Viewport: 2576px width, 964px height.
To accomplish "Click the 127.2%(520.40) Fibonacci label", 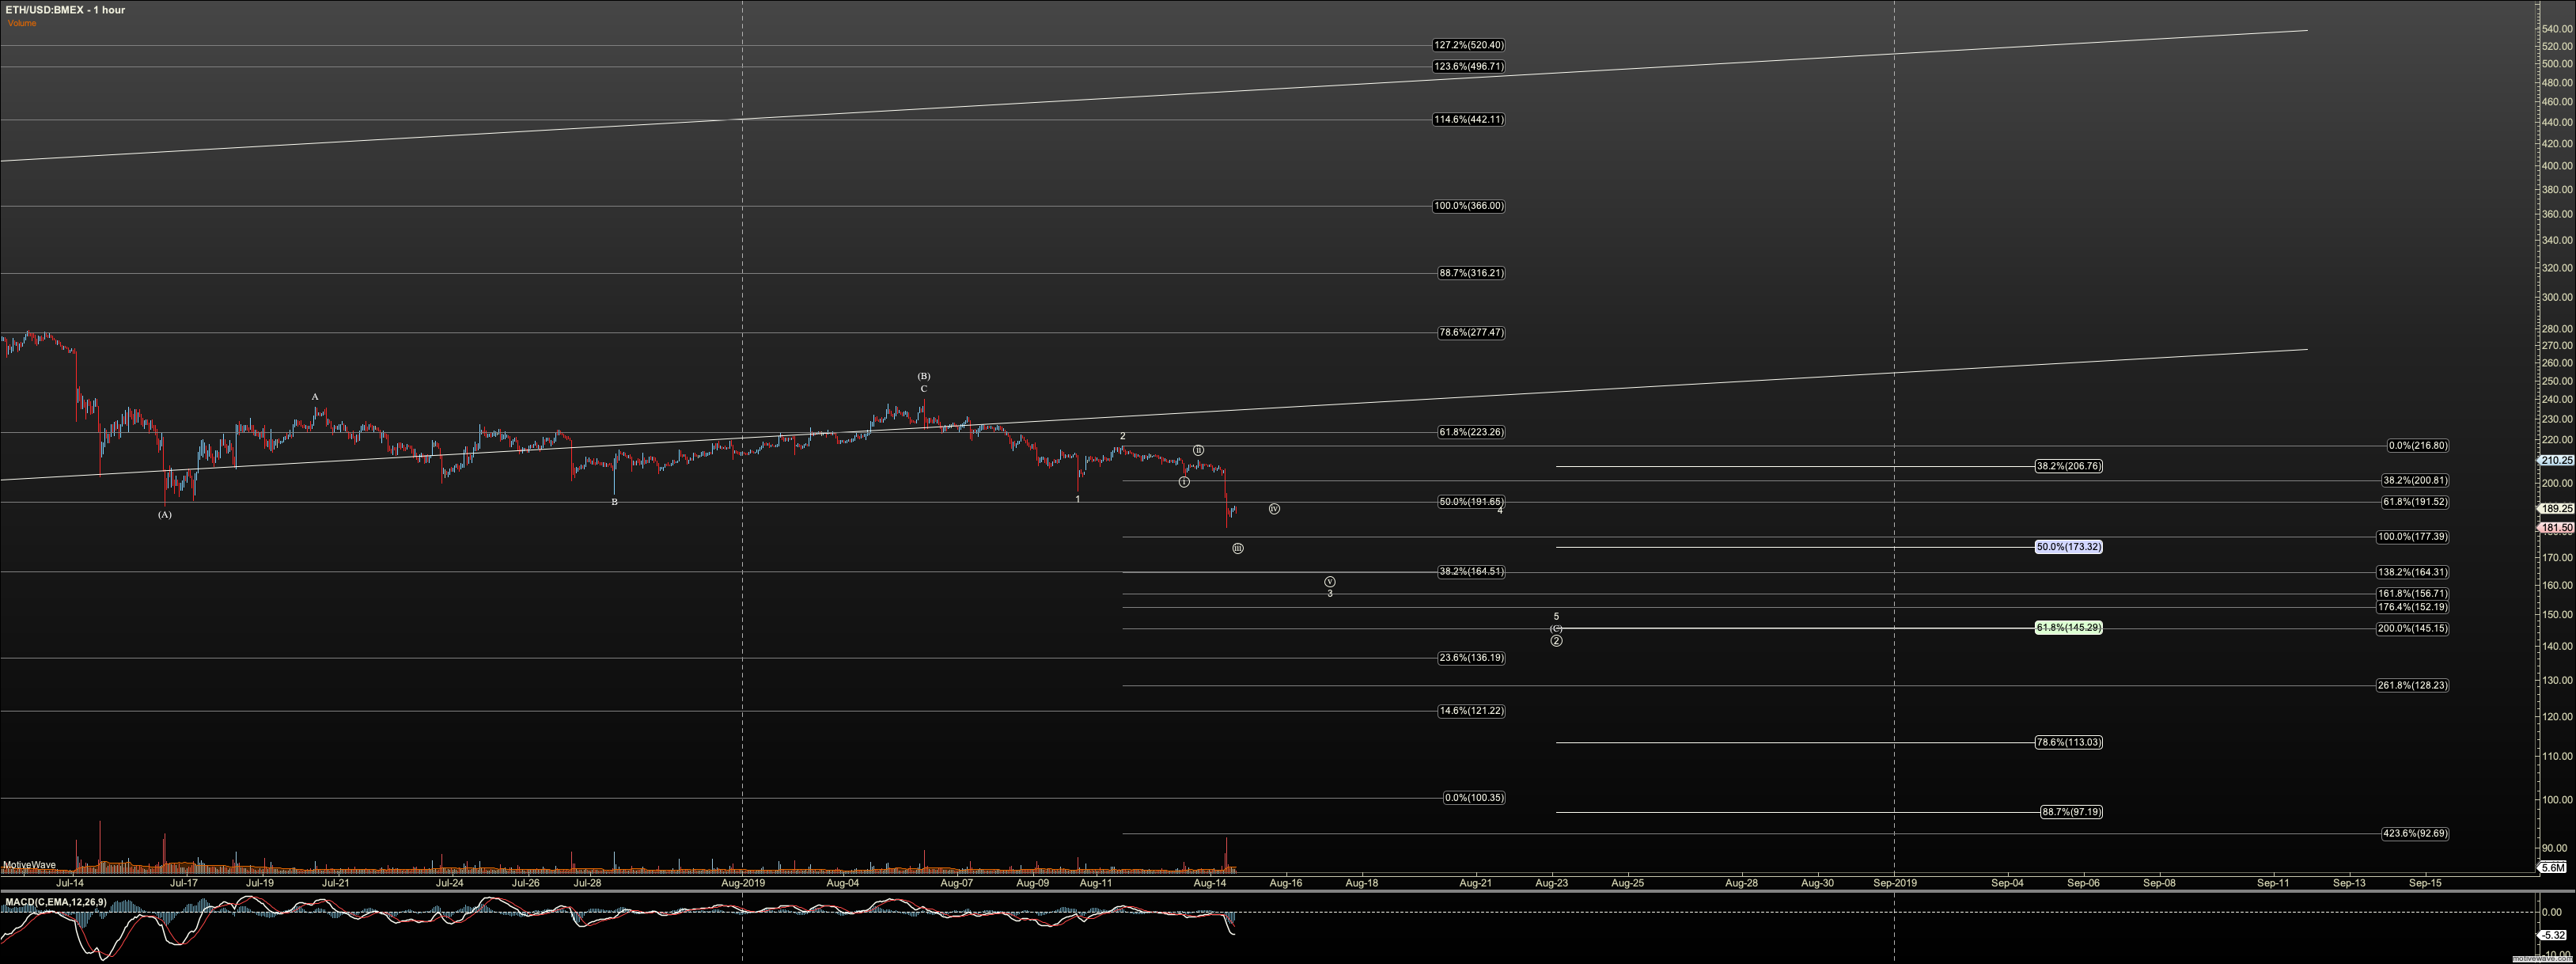I will click(1468, 45).
